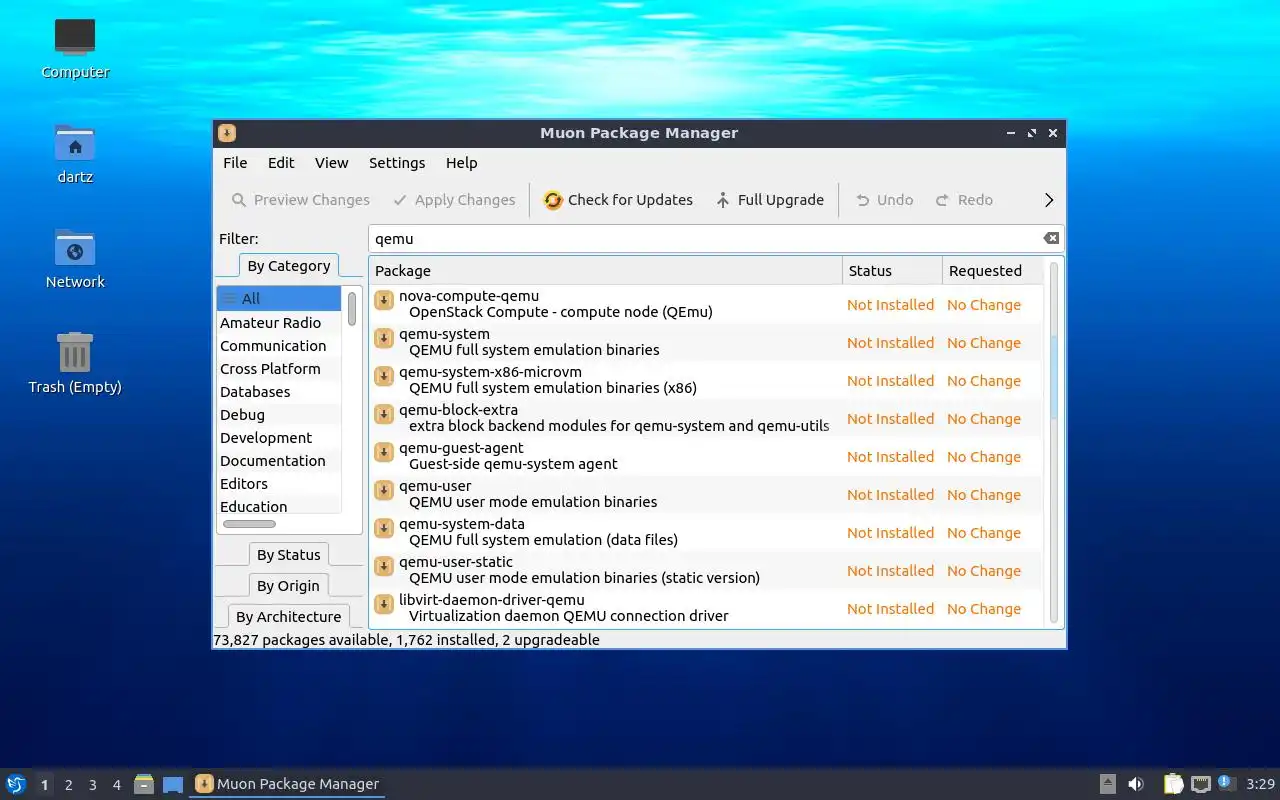Click the package icon for qemu-guest-agent
The image size is (1280, 800).
click(384, 452)
